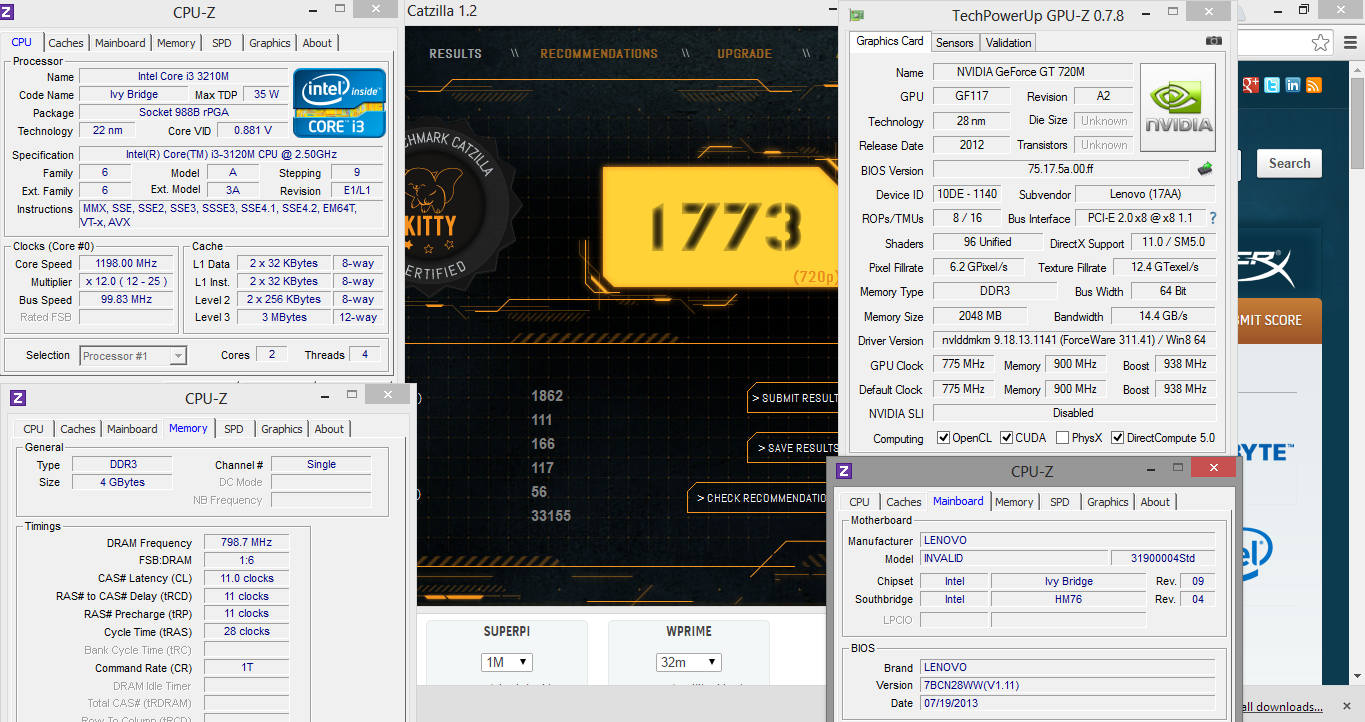Click the Southbridge HM76 field
1365x722 pixels.
[x=1068, y=599]
